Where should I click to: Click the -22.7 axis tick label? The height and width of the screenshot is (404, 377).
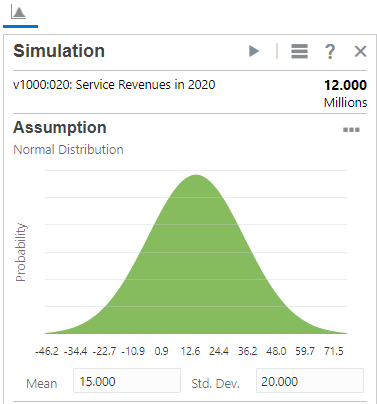coord(104,351)
